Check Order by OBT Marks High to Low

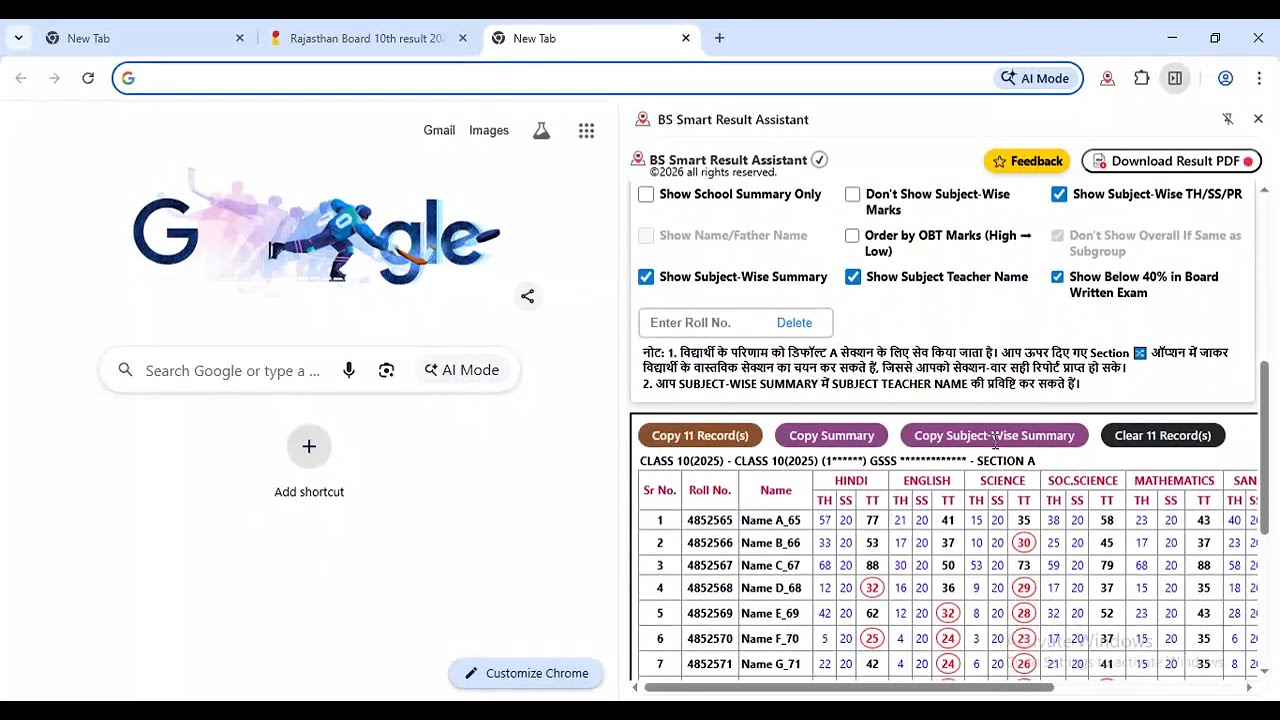[852, 236]
